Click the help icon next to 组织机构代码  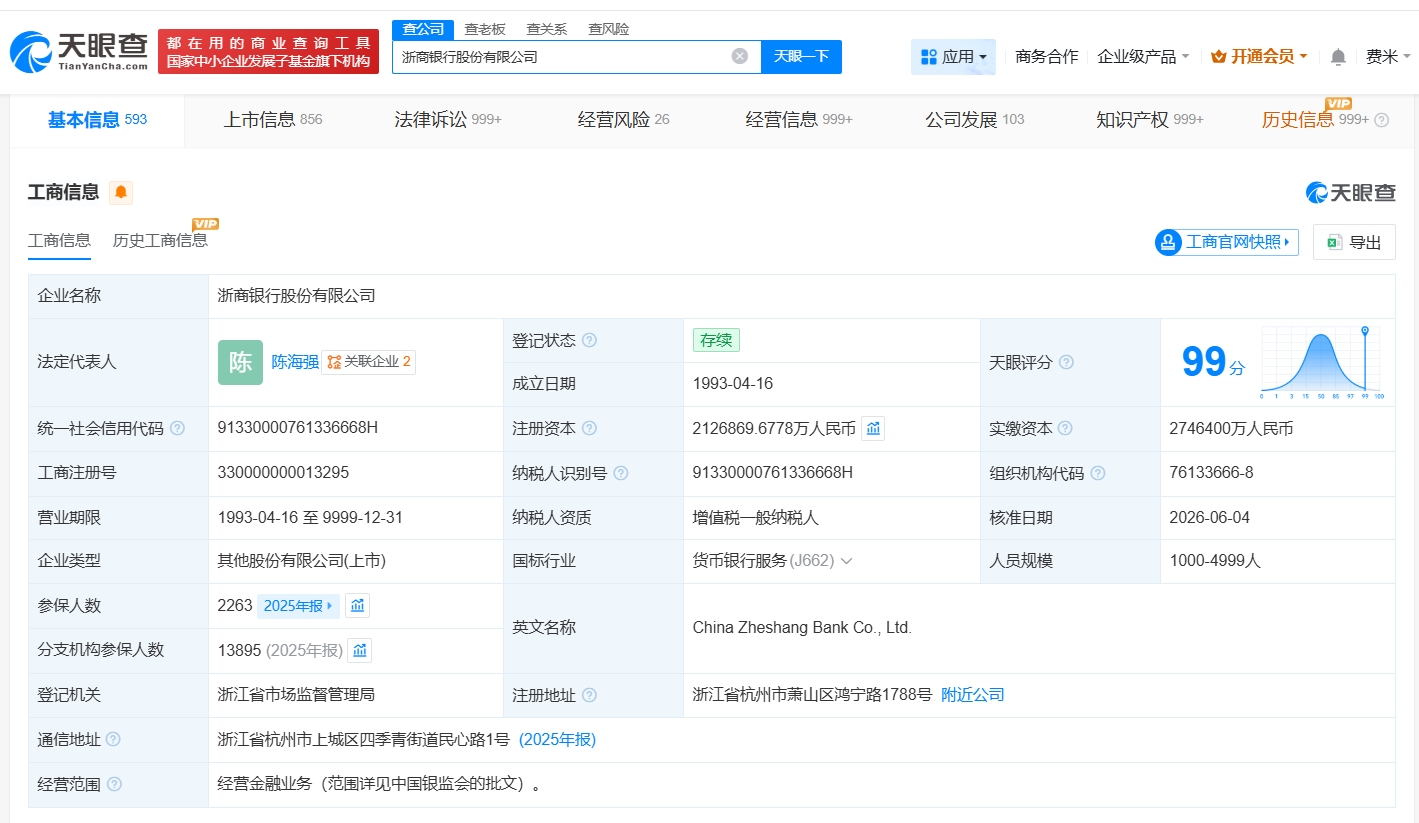[1097, 473]
